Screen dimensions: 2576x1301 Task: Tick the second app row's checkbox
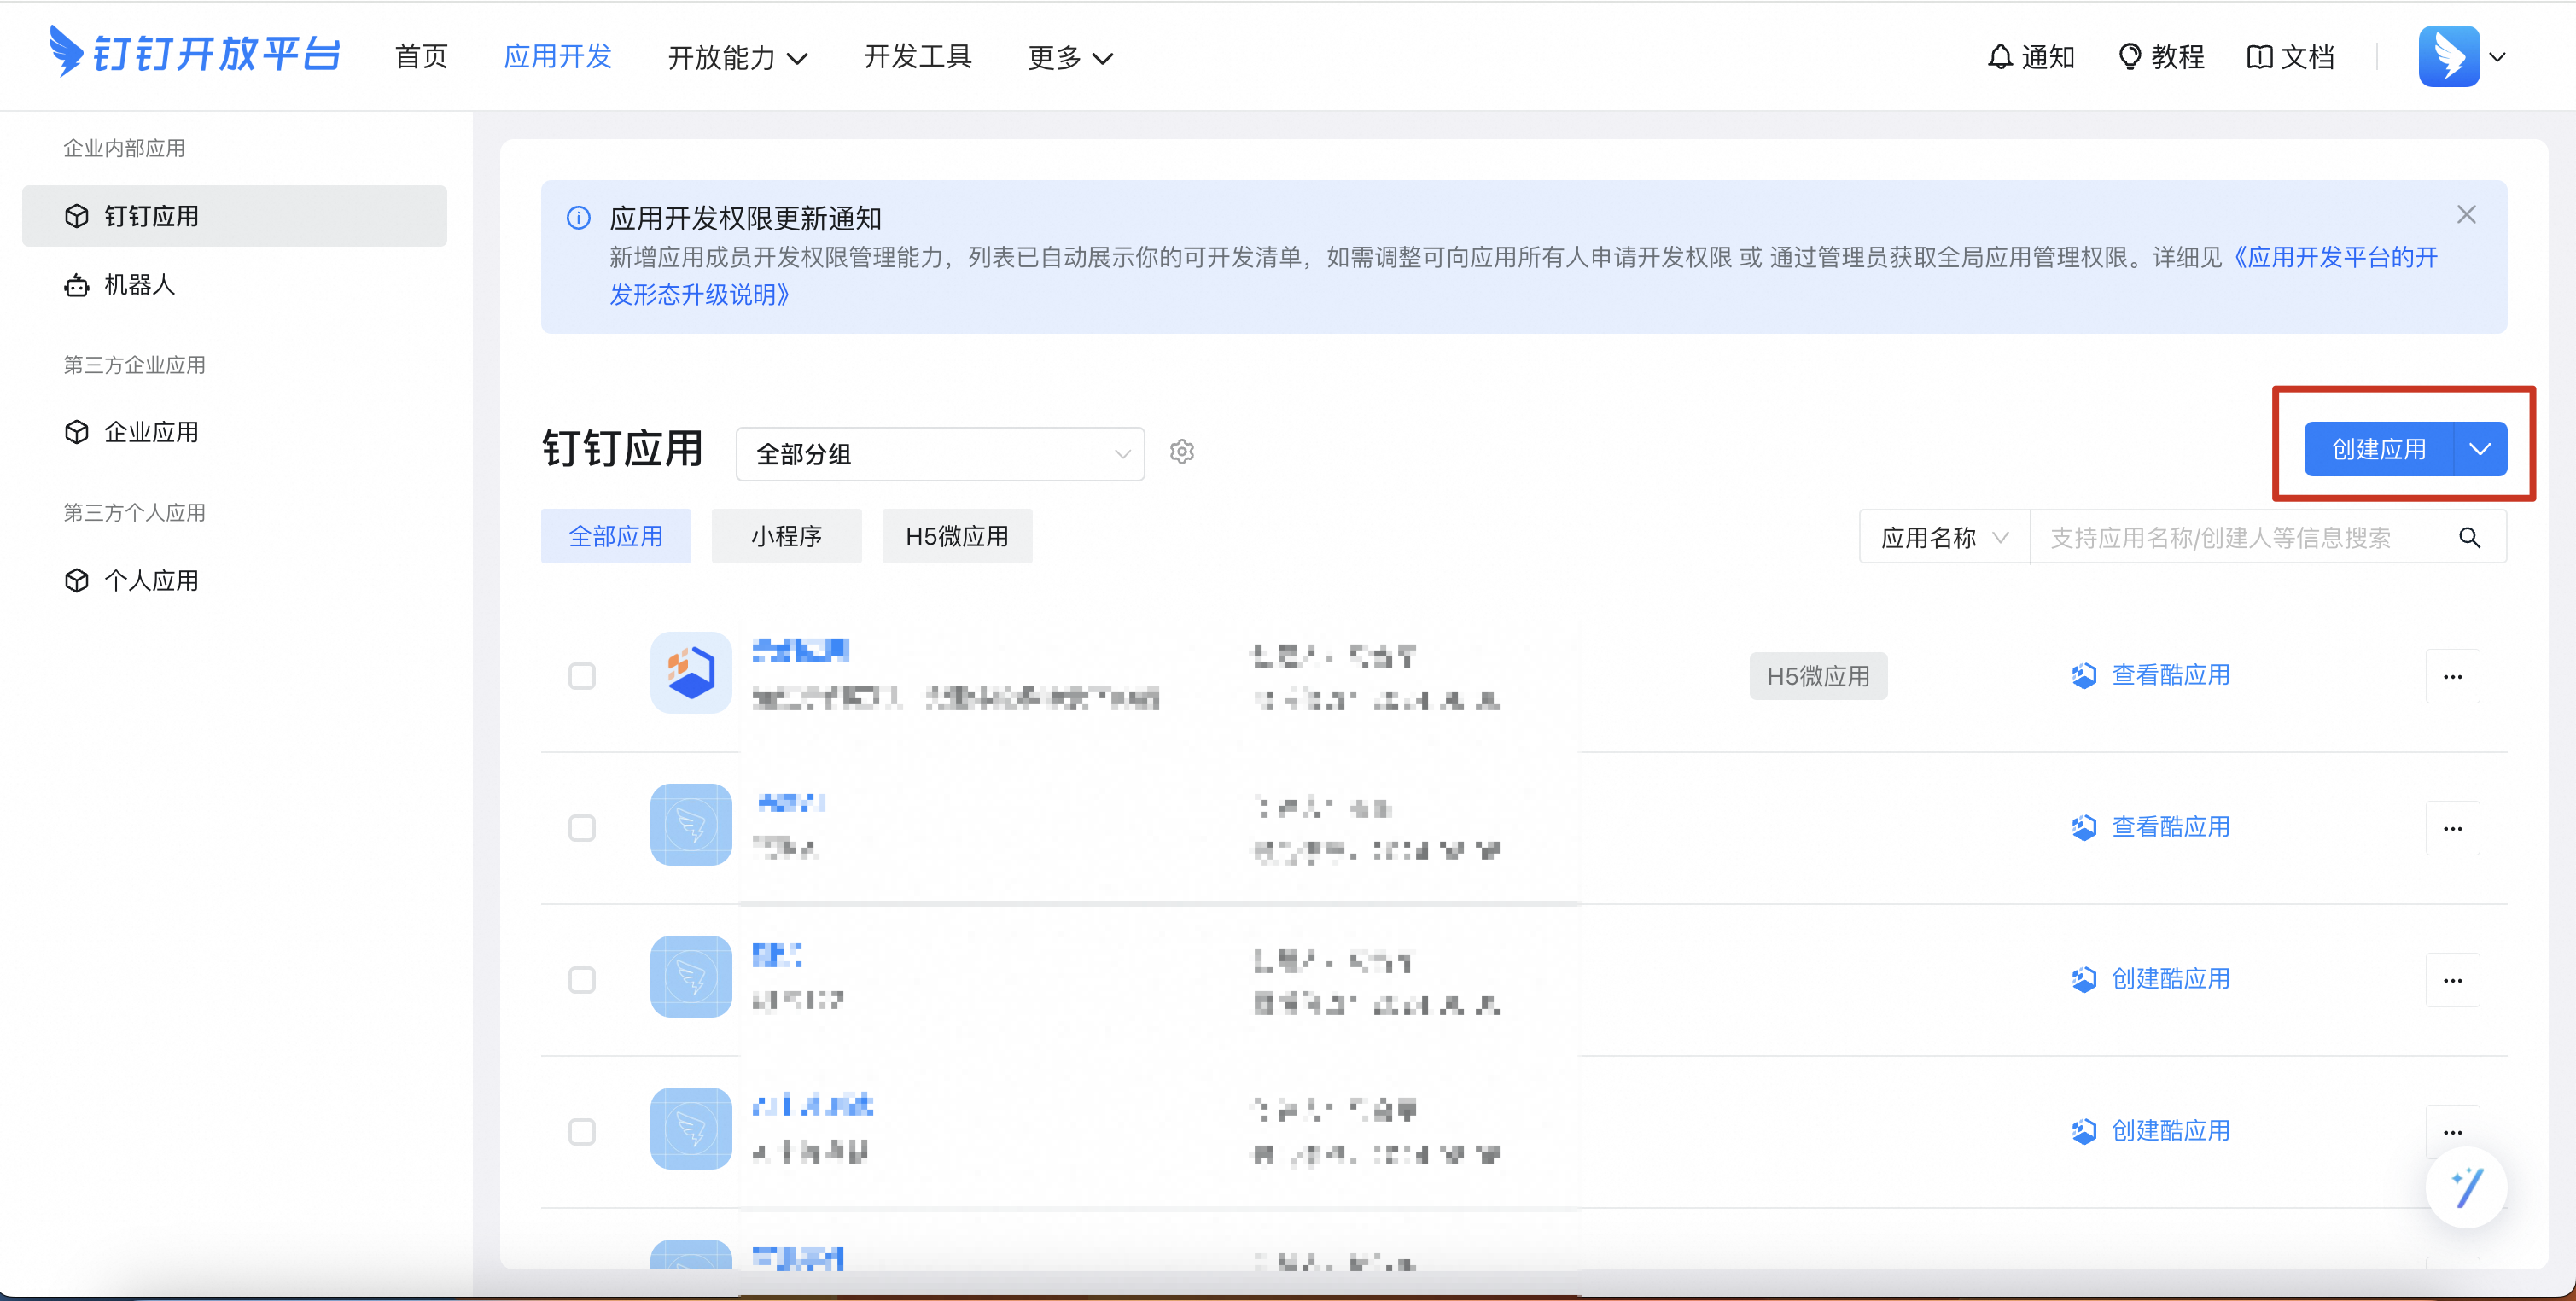[x=582, y=828]
